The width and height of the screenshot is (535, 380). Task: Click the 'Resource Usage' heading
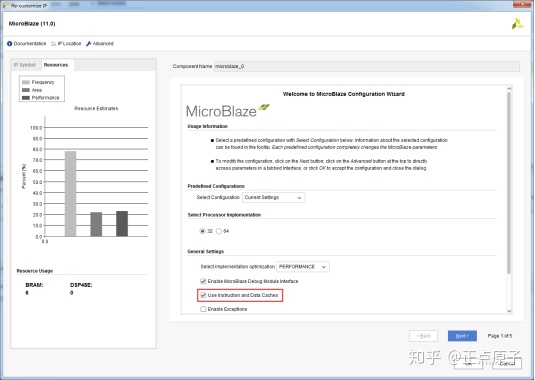point(35,271)
